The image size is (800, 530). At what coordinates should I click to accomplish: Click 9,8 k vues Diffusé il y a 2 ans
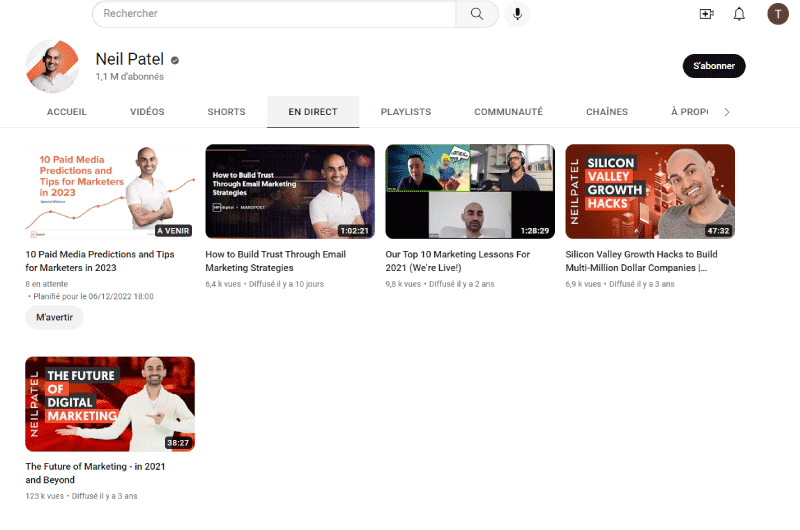pos(440,284)
